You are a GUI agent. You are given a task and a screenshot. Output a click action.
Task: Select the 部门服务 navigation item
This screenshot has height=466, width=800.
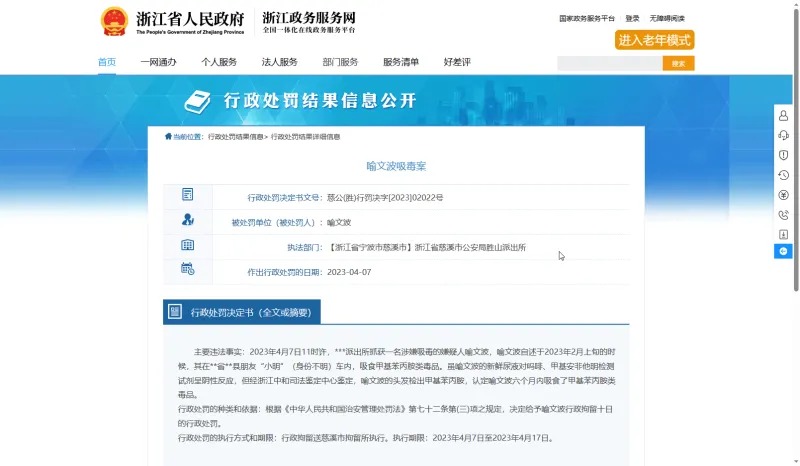[340, 62]
